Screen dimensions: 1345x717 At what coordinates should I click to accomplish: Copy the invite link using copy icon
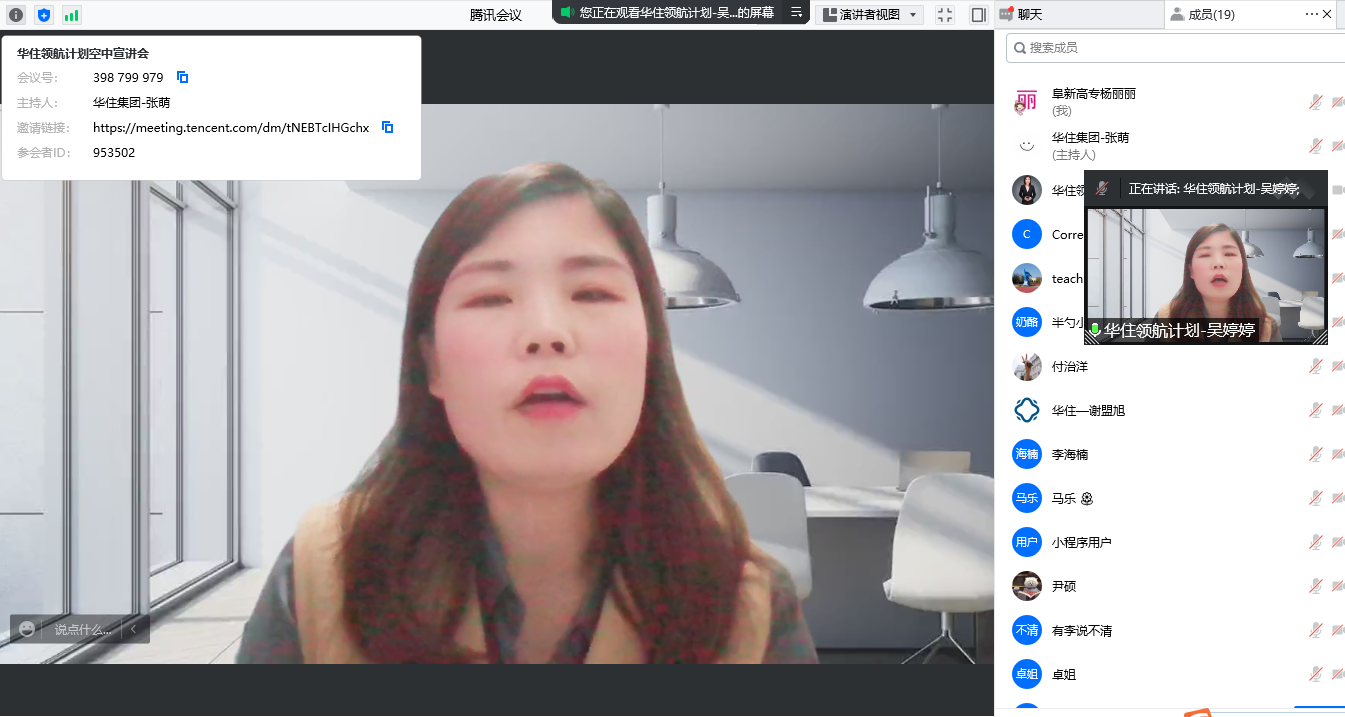click(386, 127)
